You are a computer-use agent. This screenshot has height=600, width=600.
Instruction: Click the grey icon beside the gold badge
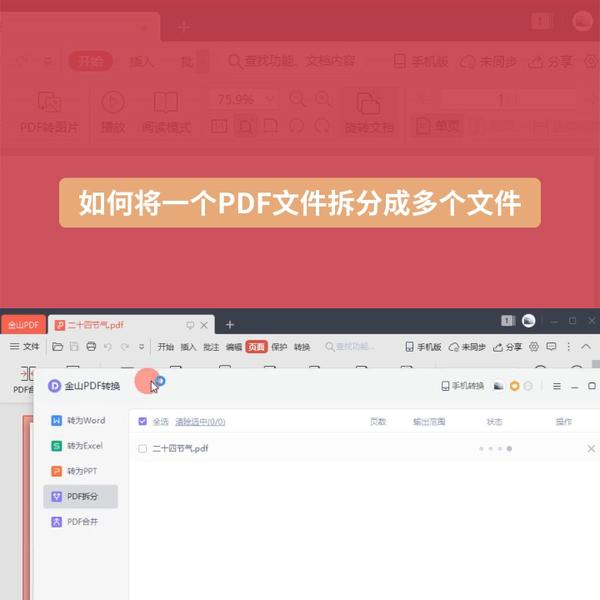528,386
